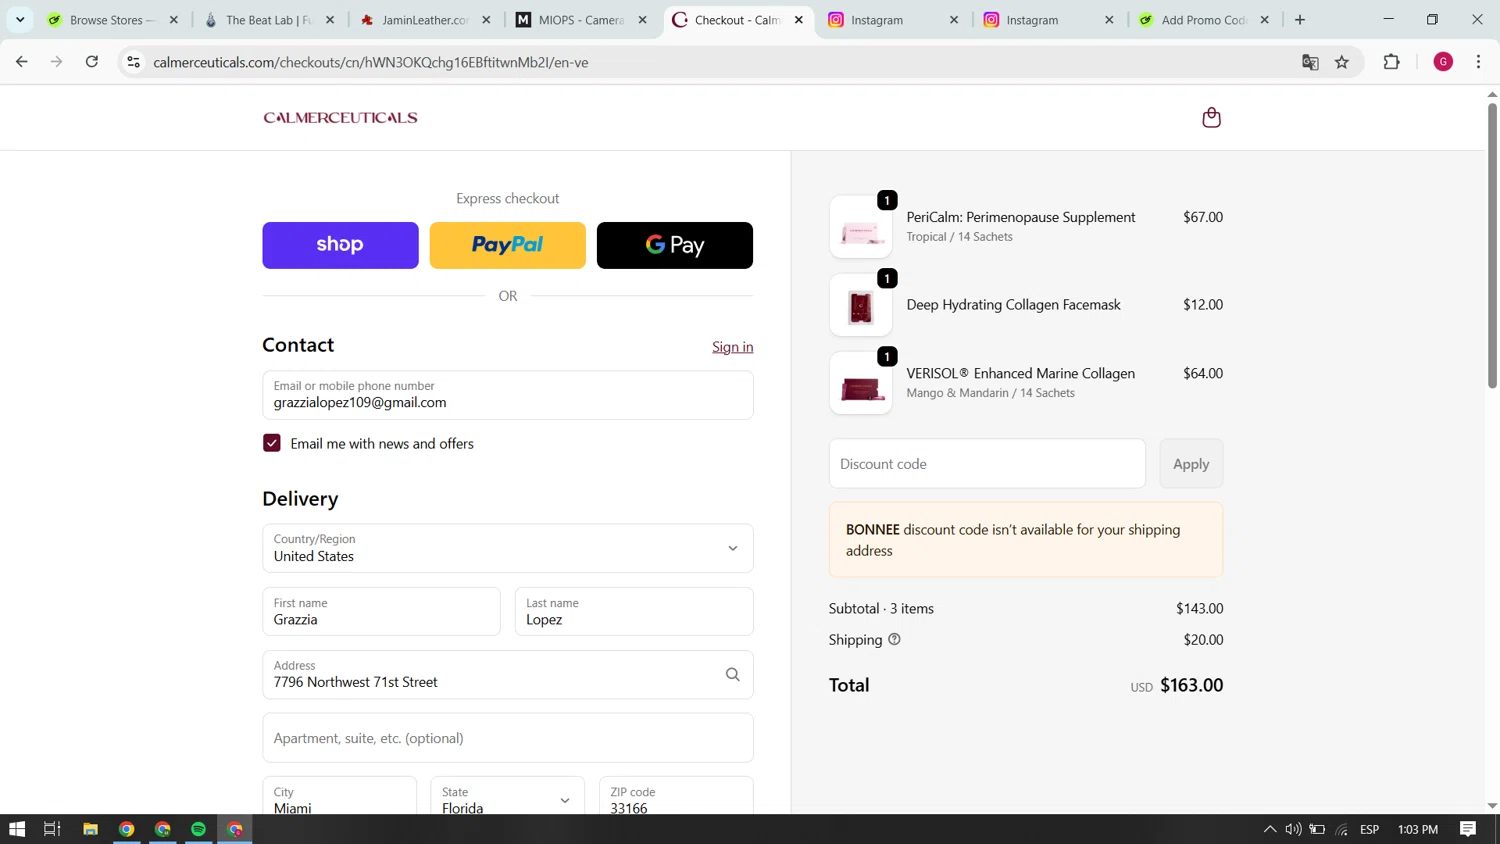Go forward to the next page
The image size is (1500, 844).
click(57, 62)
